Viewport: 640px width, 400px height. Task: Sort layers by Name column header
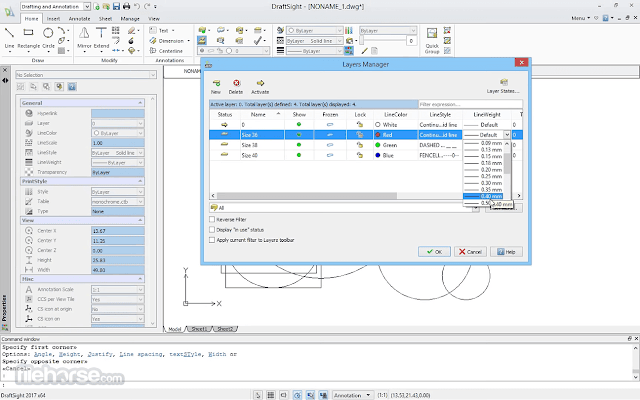[x=261, y=115]
